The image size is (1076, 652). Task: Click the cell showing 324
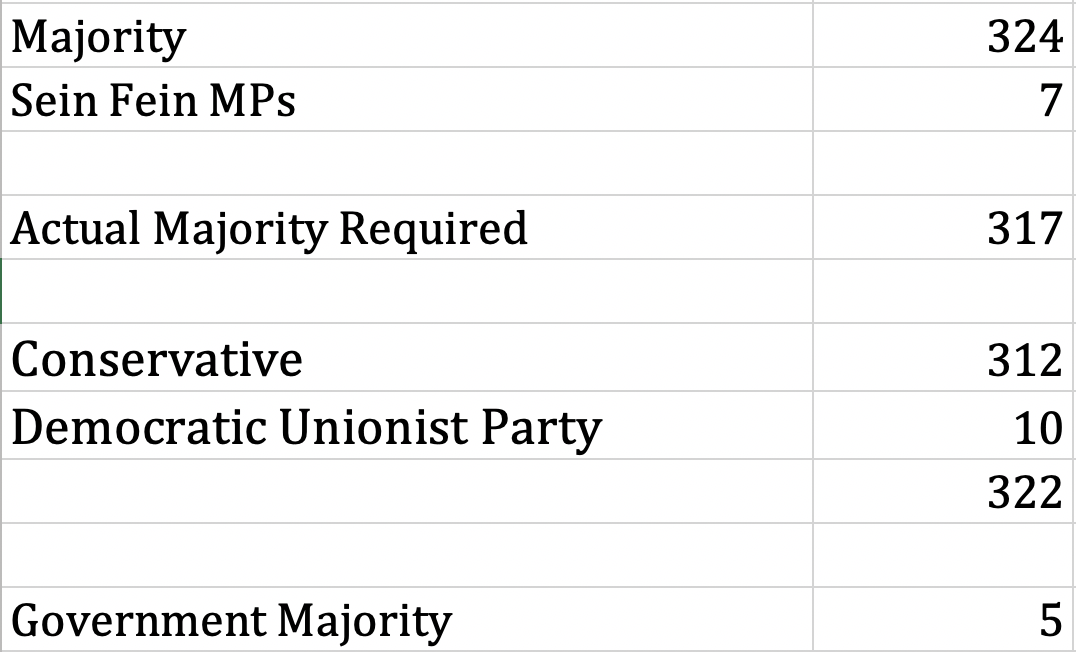coord(944,37)
